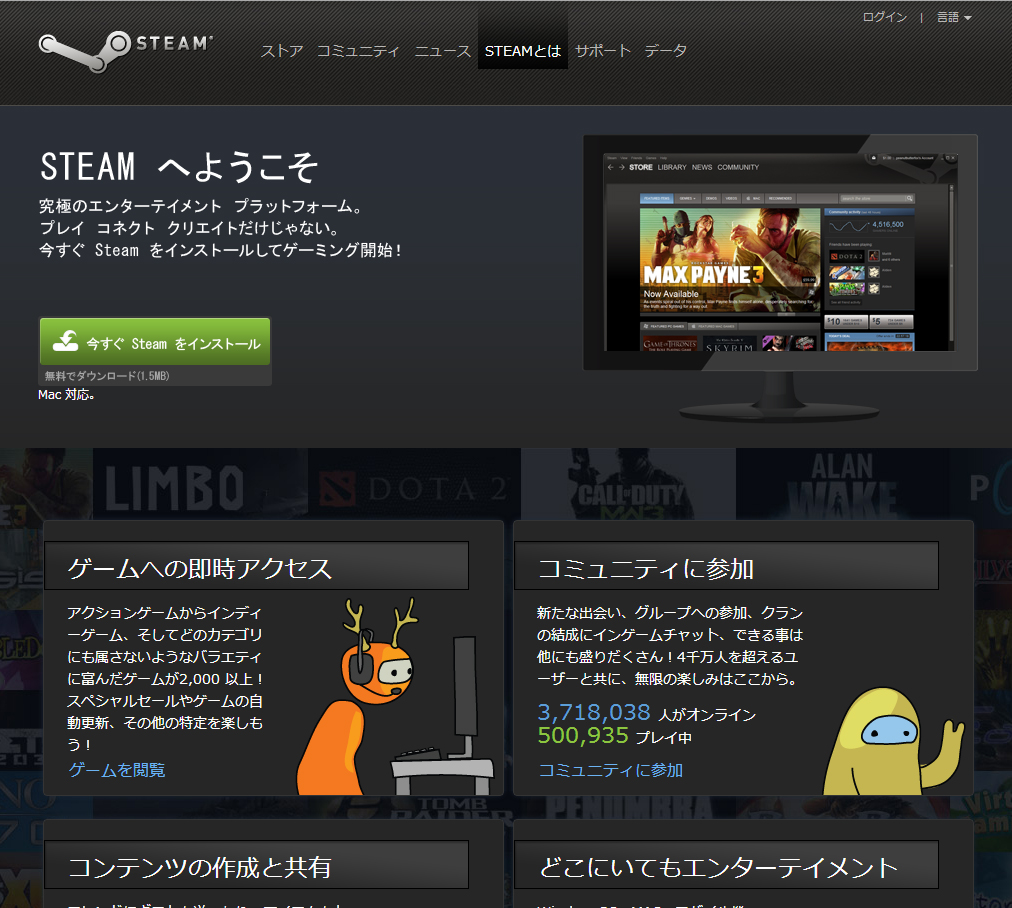Open the コミュニティ navigation item
The height and width of the screenshot is (908, 1012).
point(358,51)
